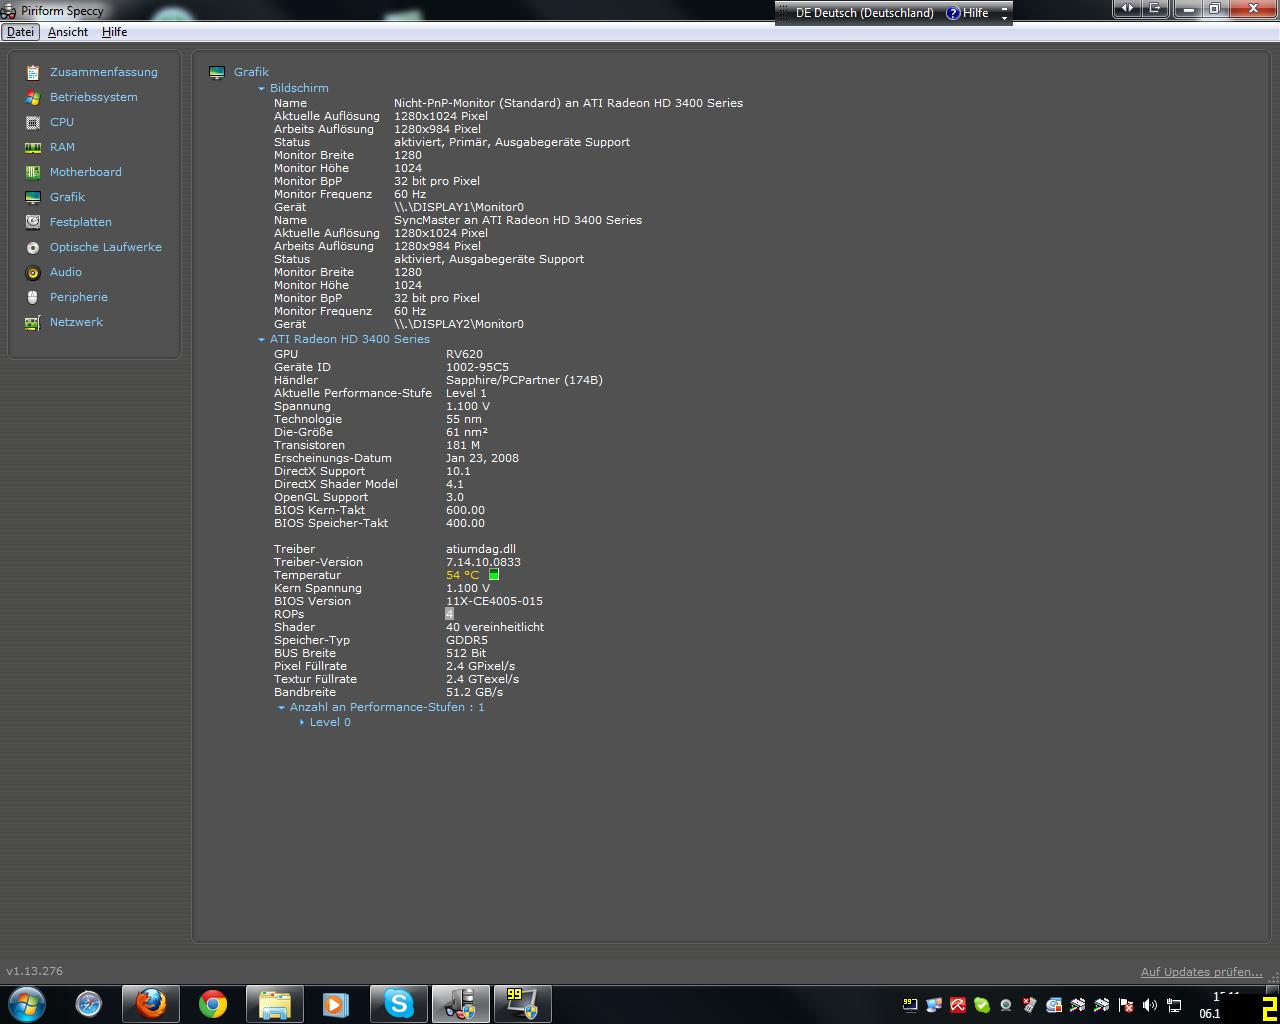
Task: Click the Shader value 40 vereinheitlicht
Action: click(495, 627)
